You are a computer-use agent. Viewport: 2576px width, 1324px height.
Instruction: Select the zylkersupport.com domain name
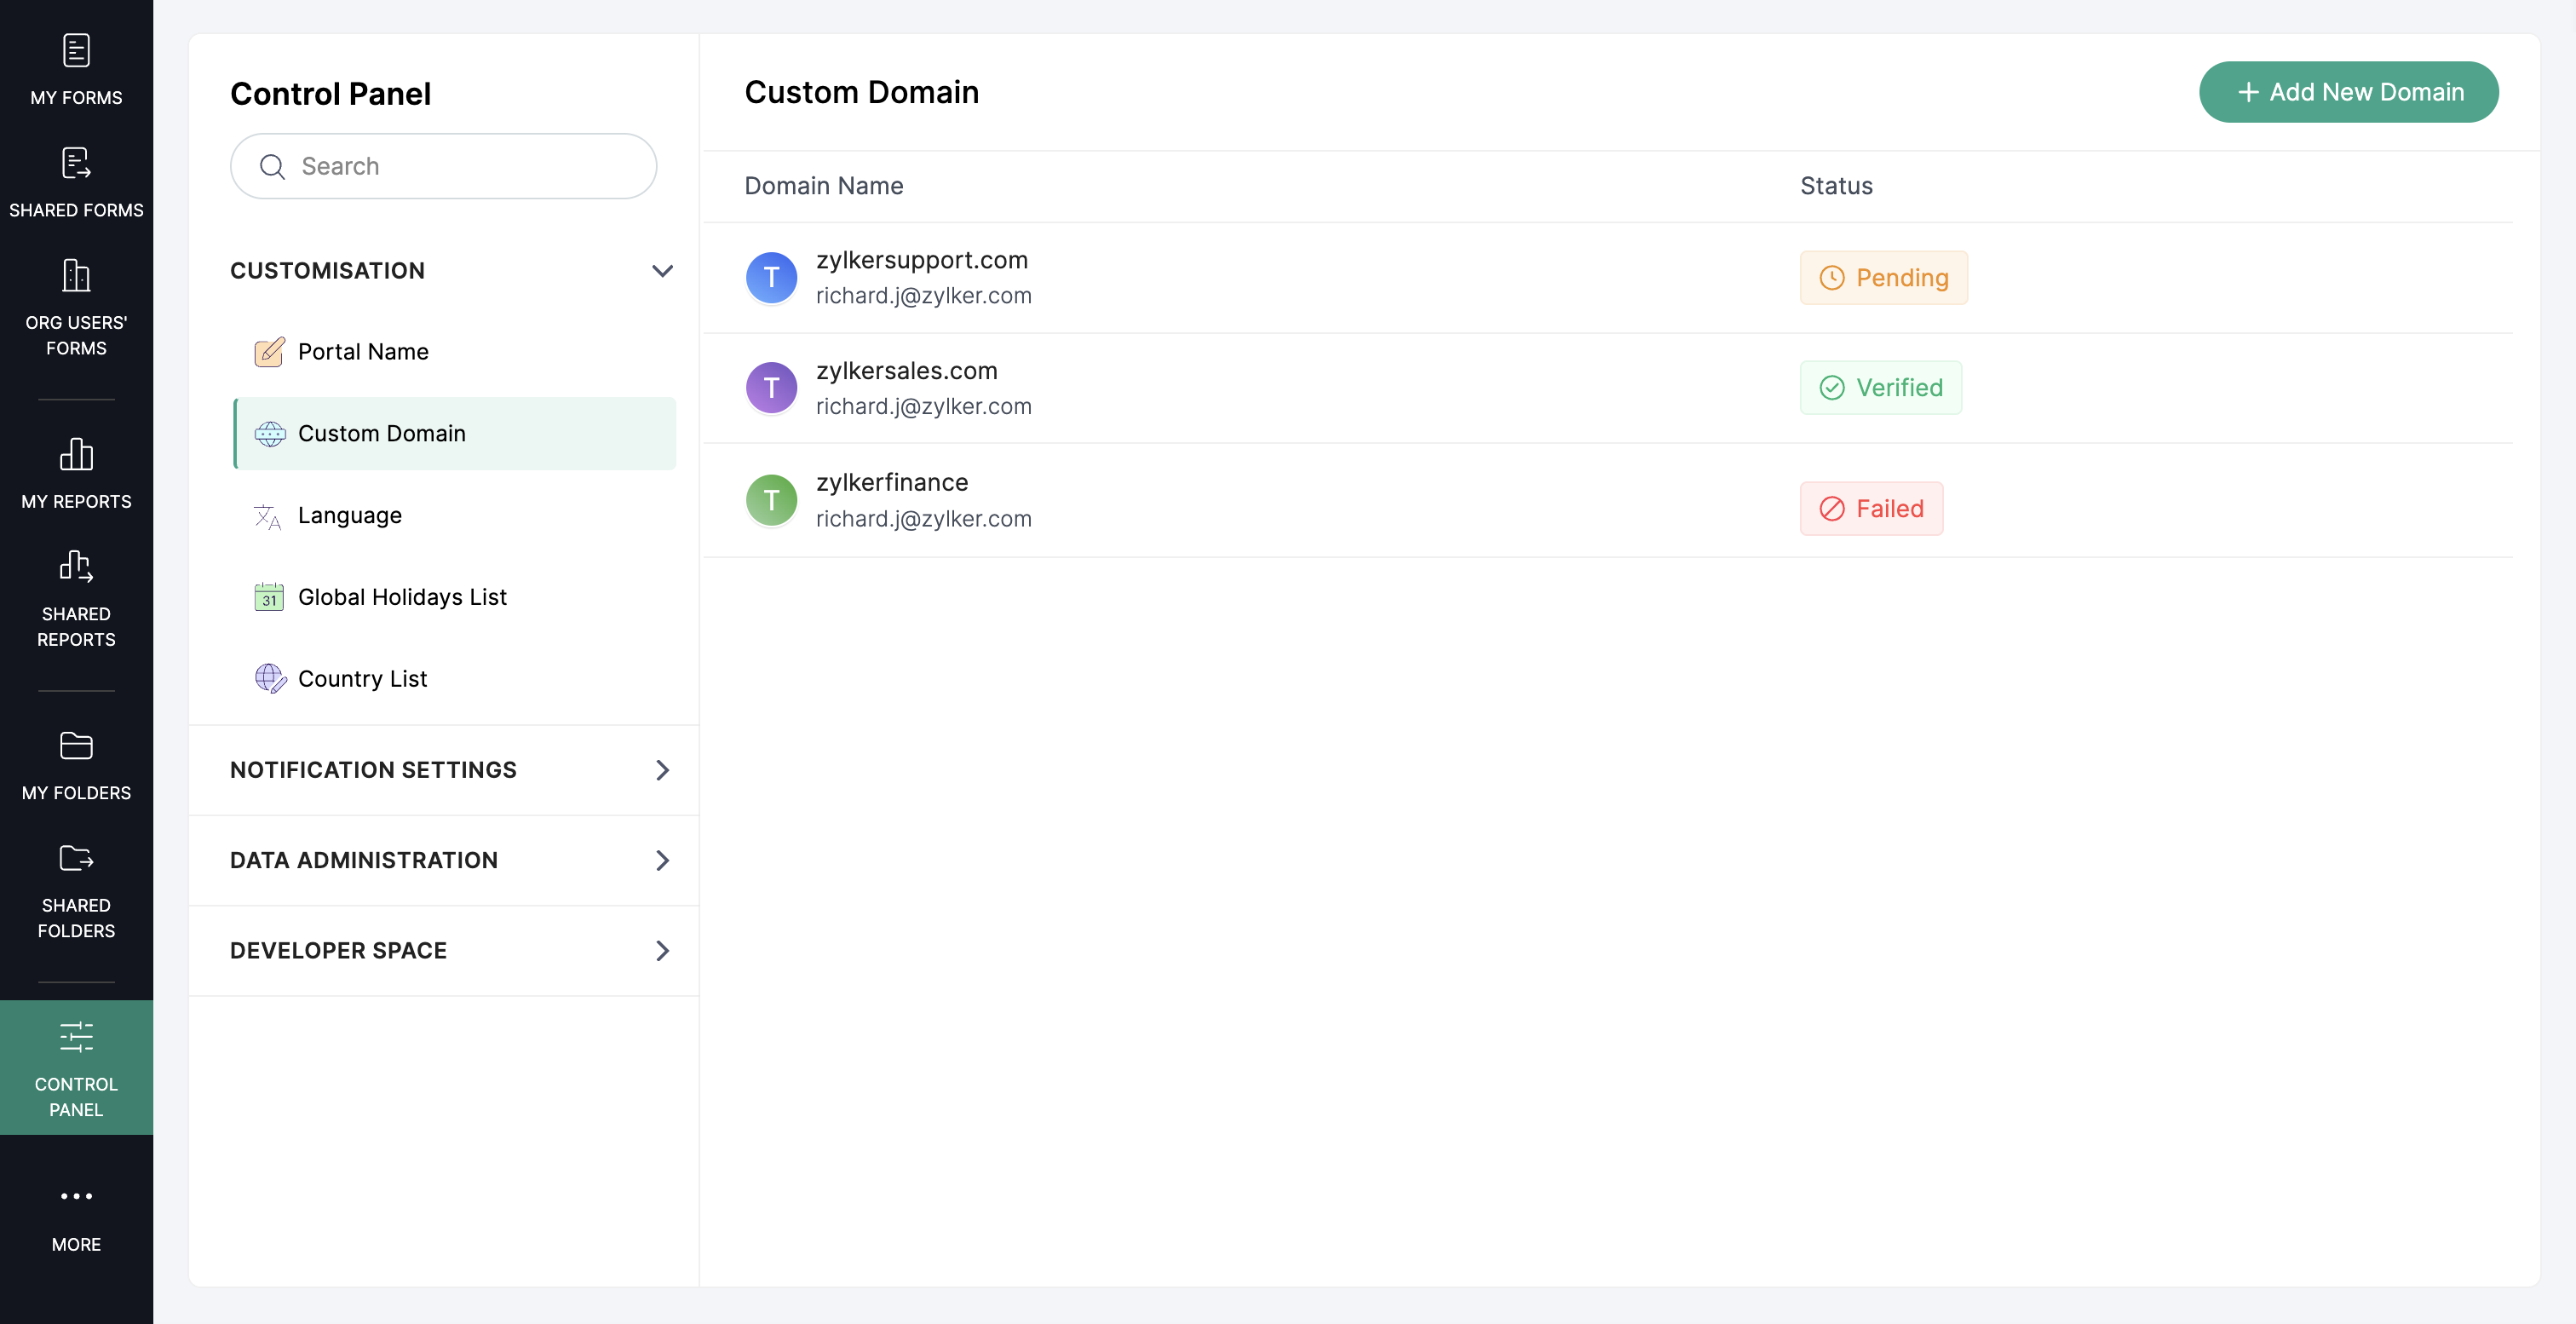tap(921, 260)
